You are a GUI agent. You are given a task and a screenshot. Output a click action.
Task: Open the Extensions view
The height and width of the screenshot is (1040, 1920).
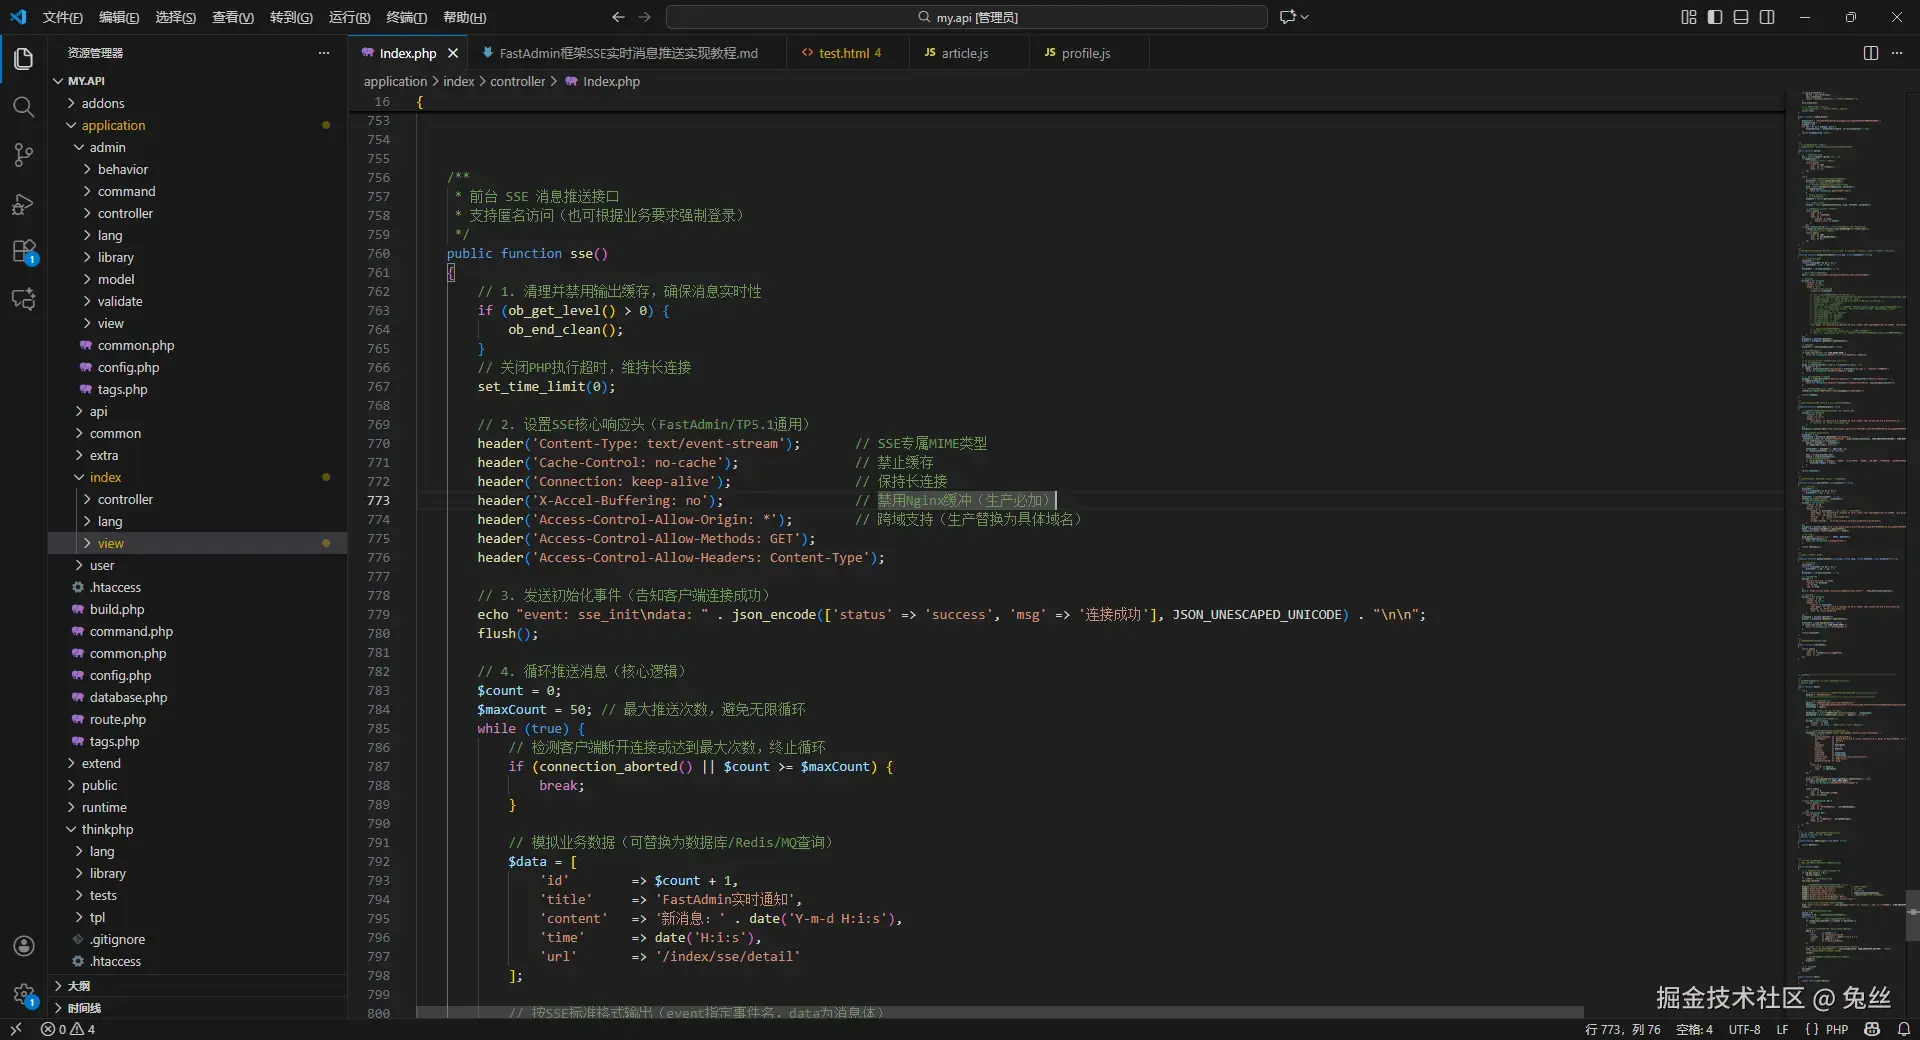coord(23,252)
